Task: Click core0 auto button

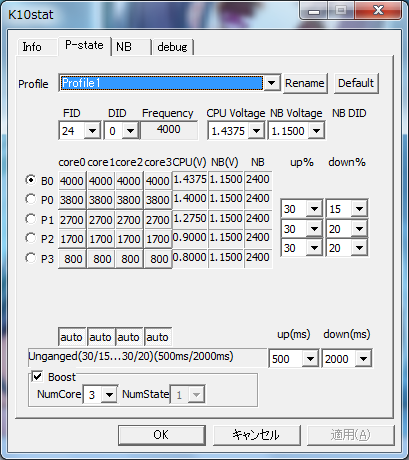Action: 72,337
